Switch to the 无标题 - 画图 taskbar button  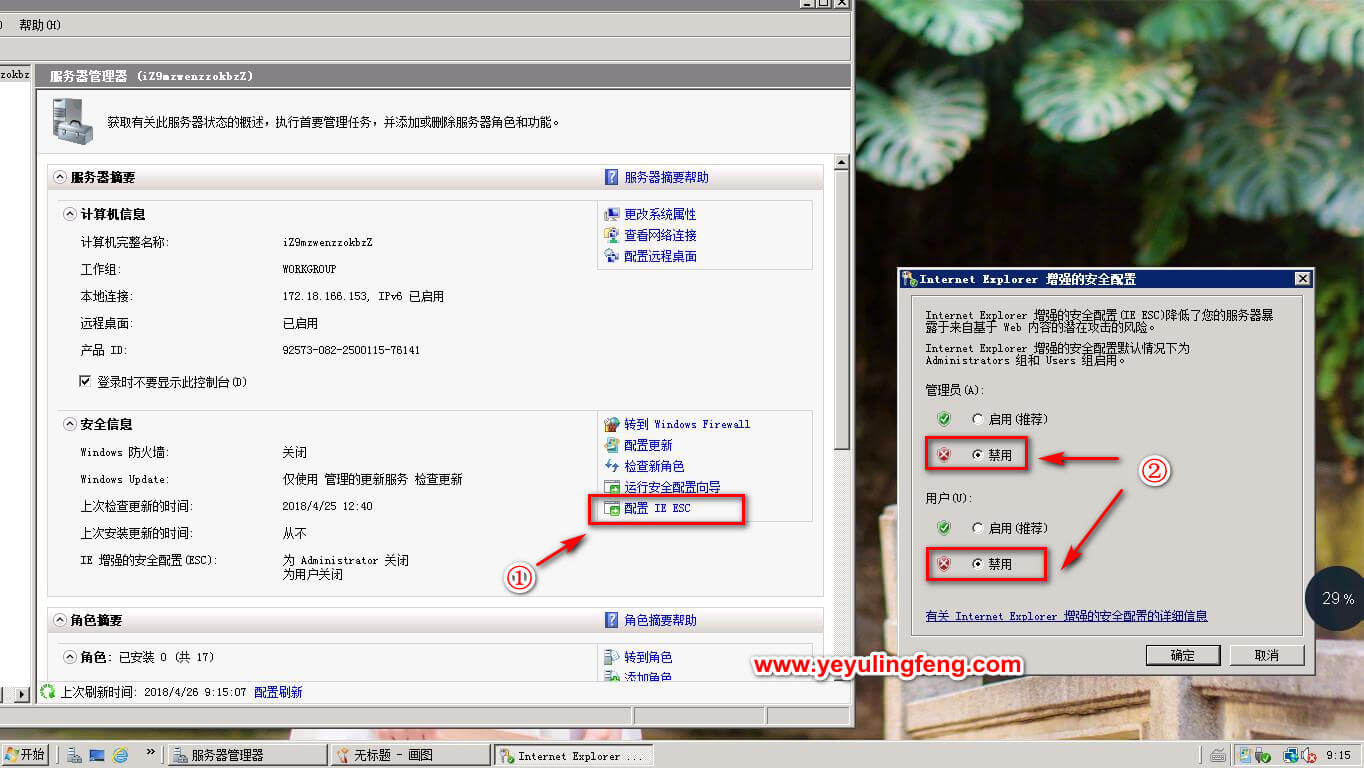click(411, 755)
